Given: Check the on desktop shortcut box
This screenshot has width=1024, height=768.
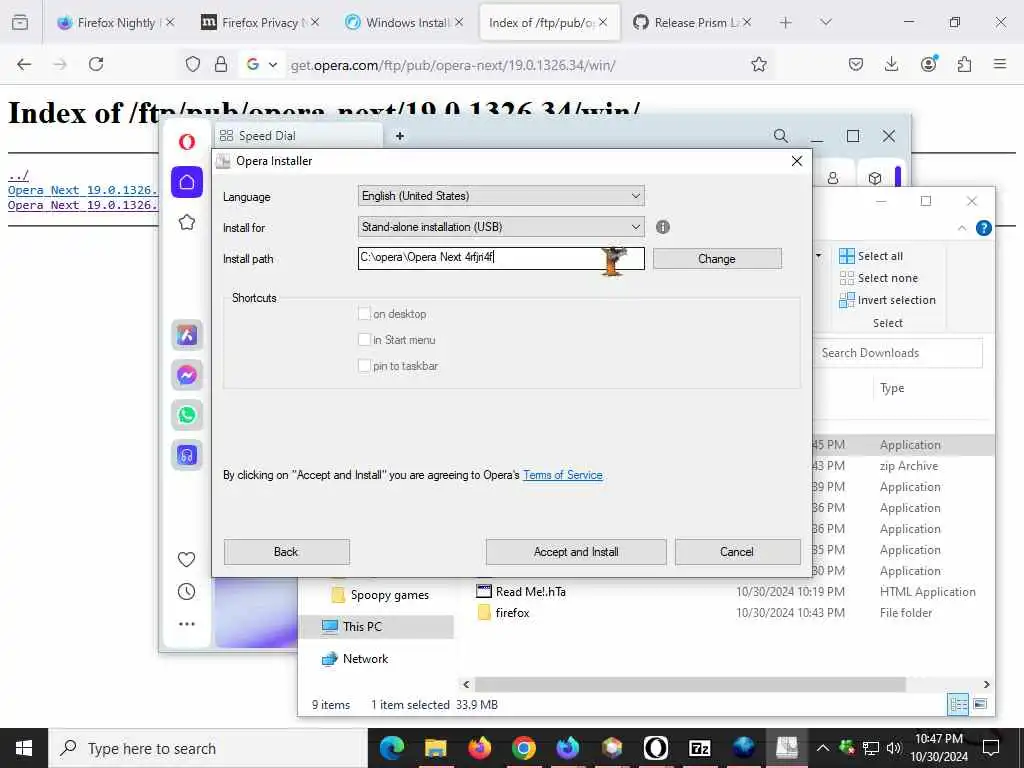Looking at the screenshot, I should pyautogui.click(x=364, y=313).
